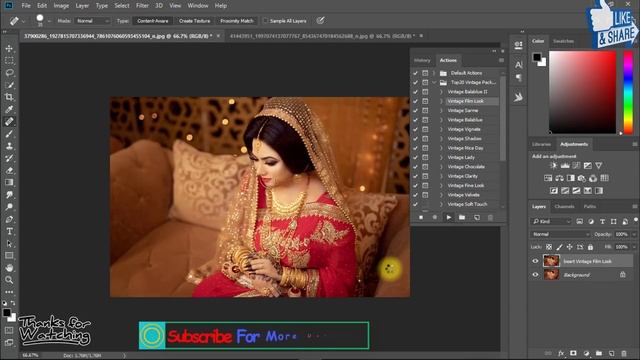Expand the Vintage Shadow action
The image size is (640, 360).
pos(441,139)
